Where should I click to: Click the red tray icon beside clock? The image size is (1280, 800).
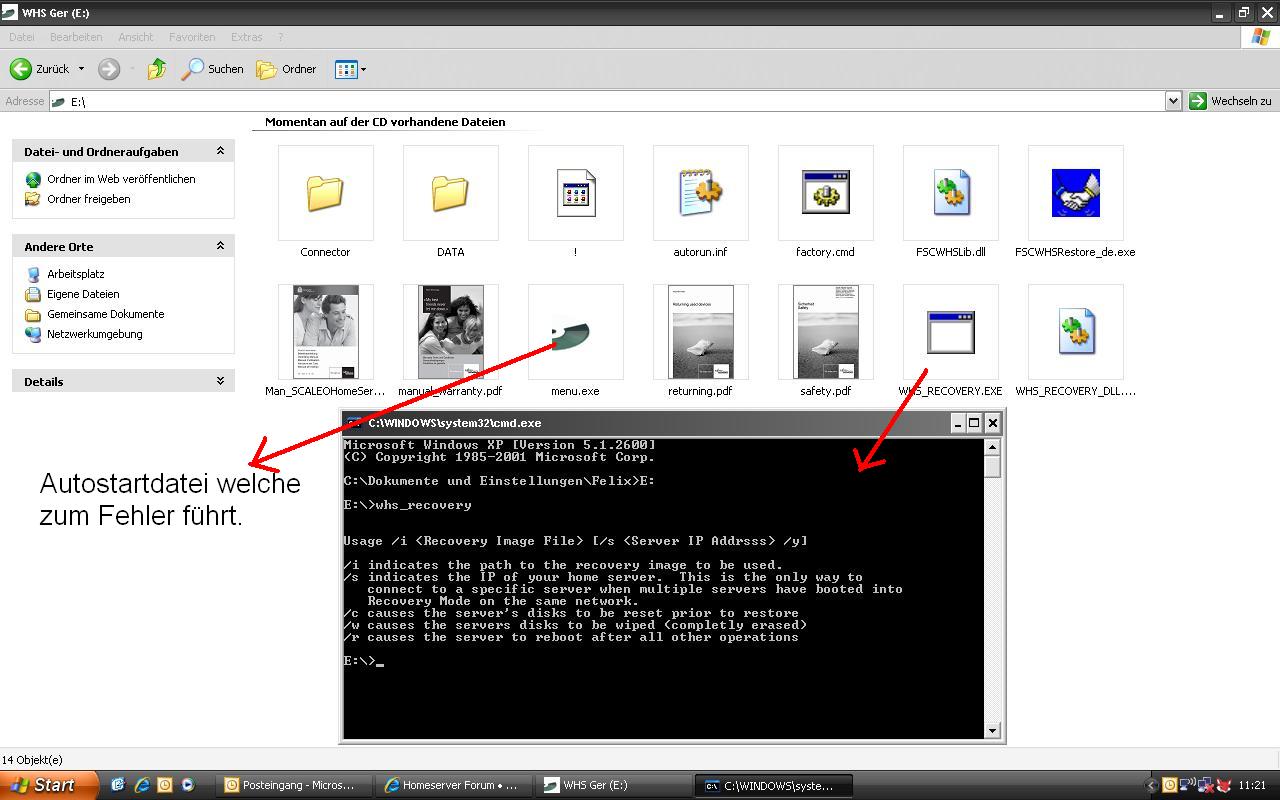(x=1222, y=785)
